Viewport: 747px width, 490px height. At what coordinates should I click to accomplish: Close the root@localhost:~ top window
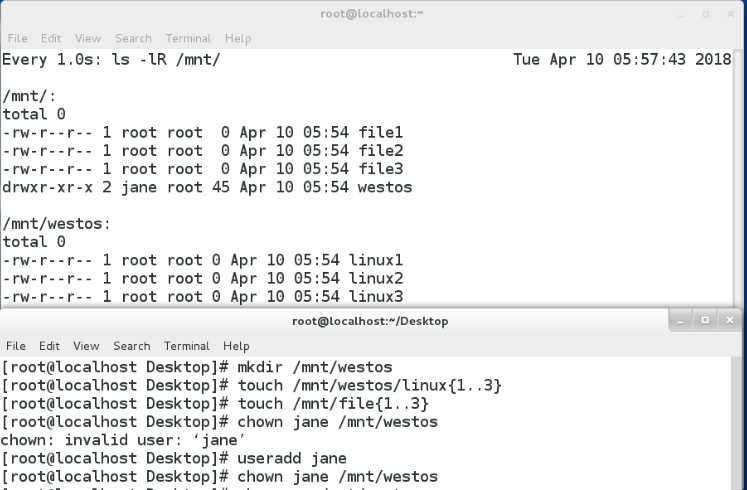[x=730, y=14]
